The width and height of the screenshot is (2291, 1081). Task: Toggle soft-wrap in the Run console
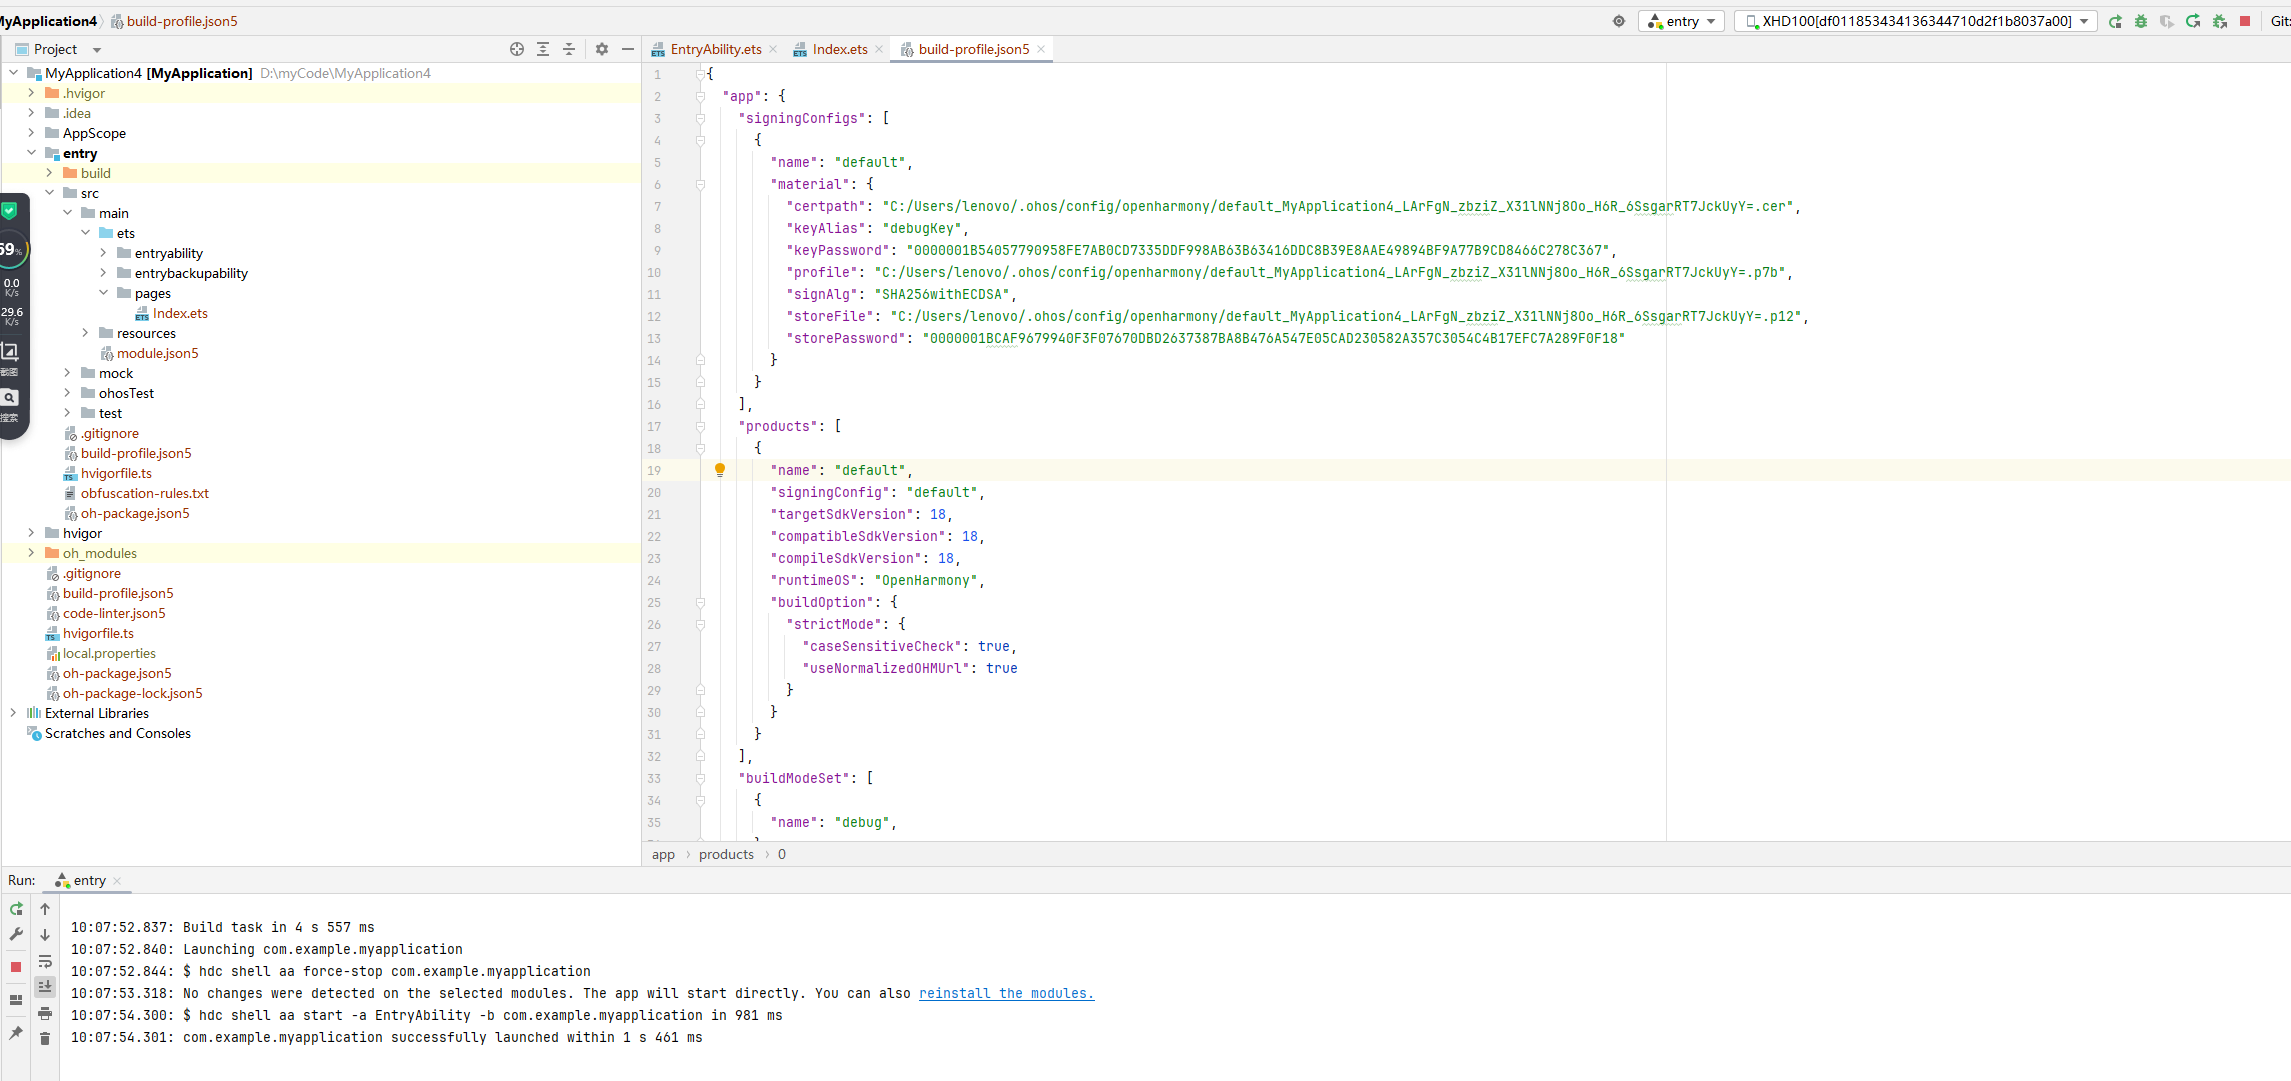click(45, 961)
